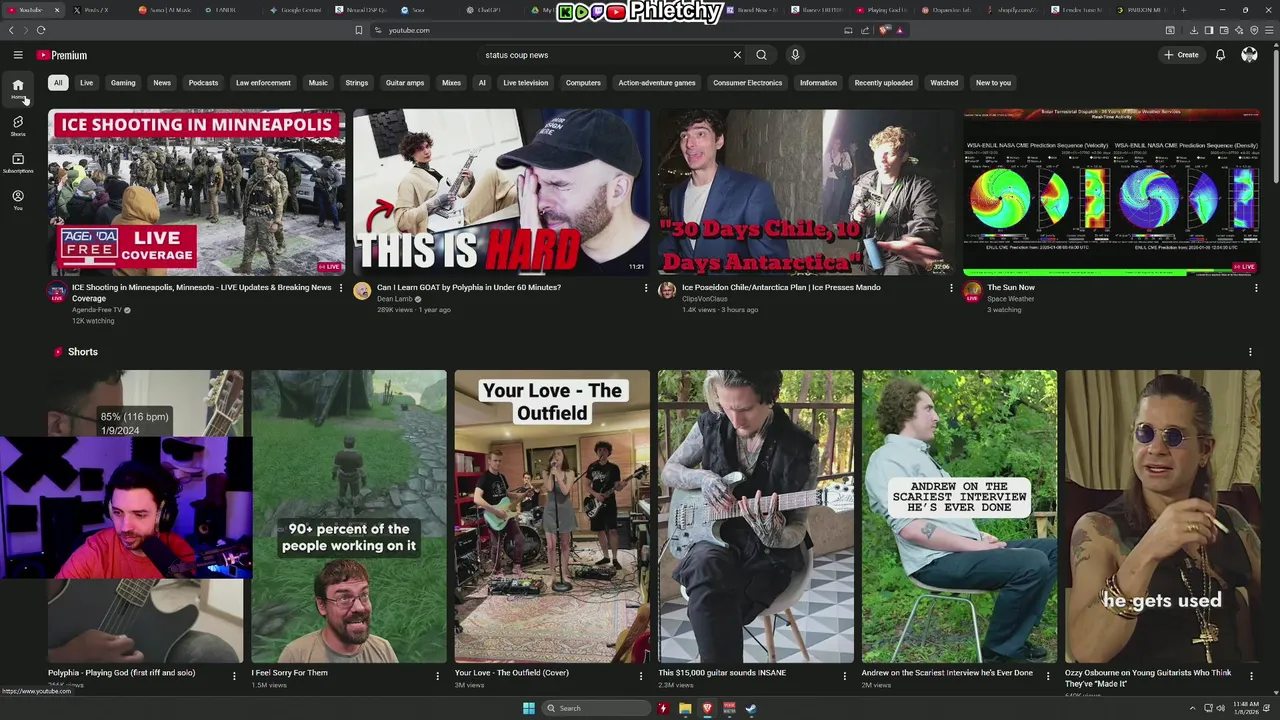The image size is (1280, 720).
Task: Open the browser downloads icon
Action: click(1196, 30)
